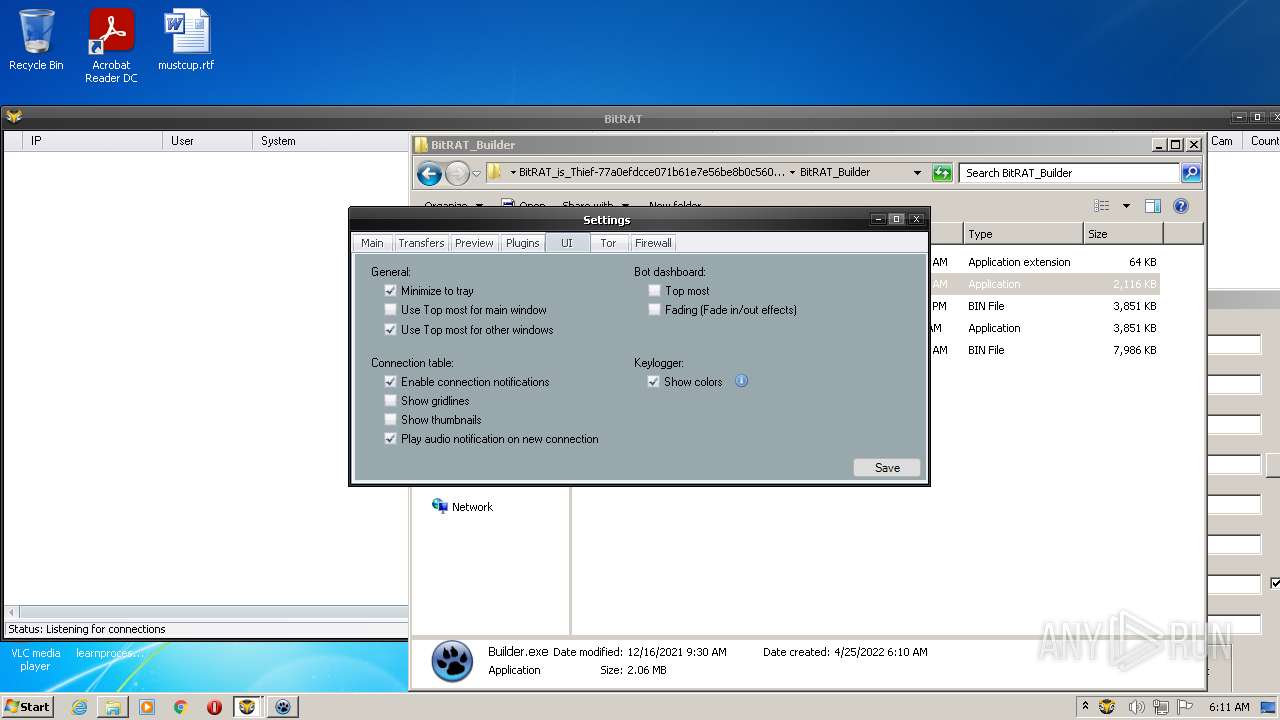Toggle Use Top most for other windows
Viewport: 1280px width, 720px height.
pos(390,330)
